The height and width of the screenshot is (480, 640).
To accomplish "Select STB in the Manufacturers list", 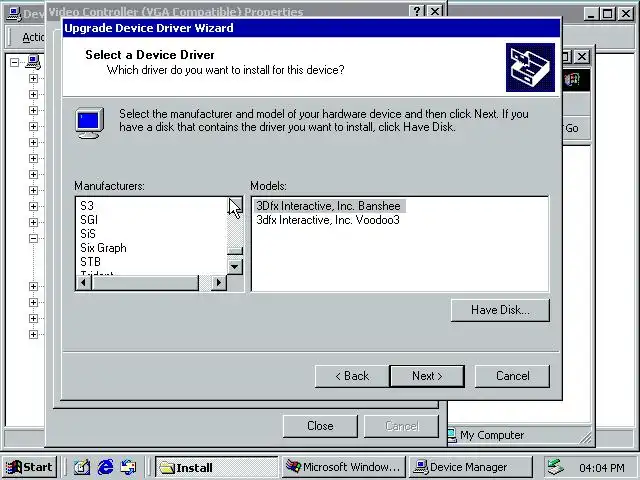I will click(x=90, y=262).
